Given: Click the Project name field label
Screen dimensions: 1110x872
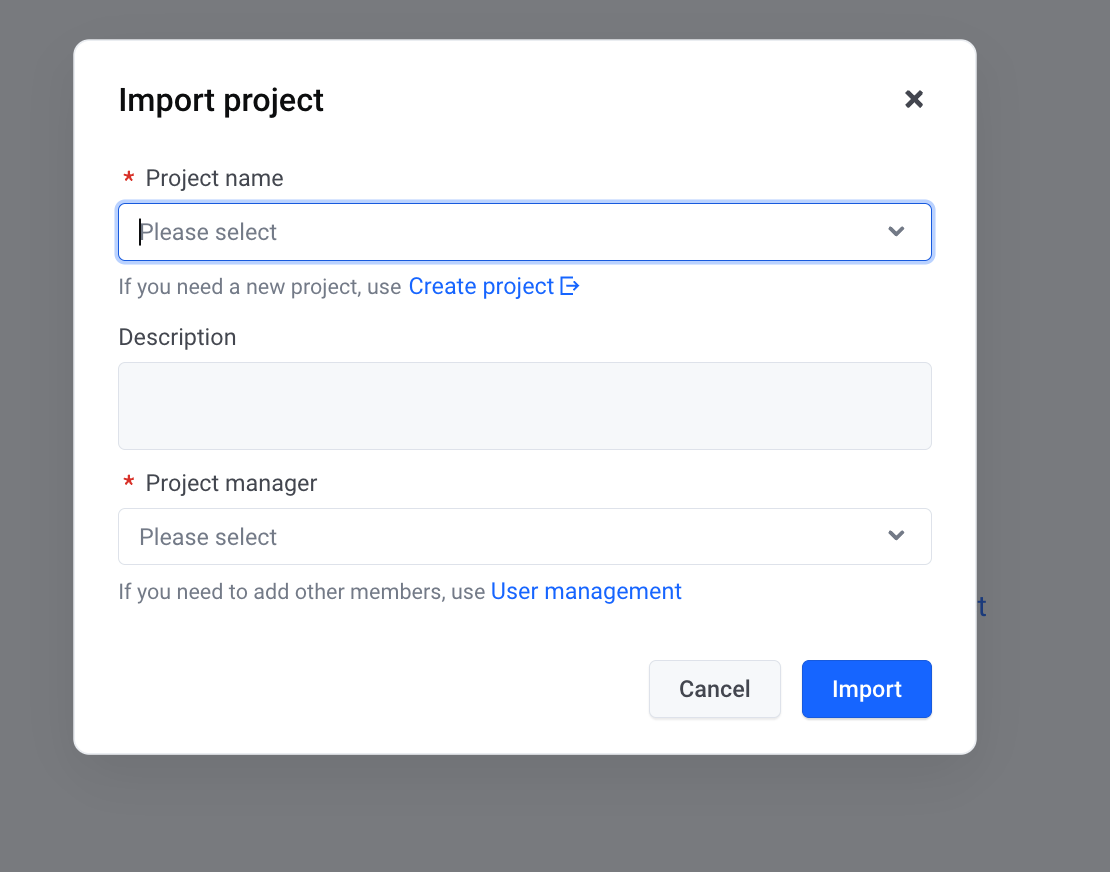Looking at the screenshot, I should point(214,178).
